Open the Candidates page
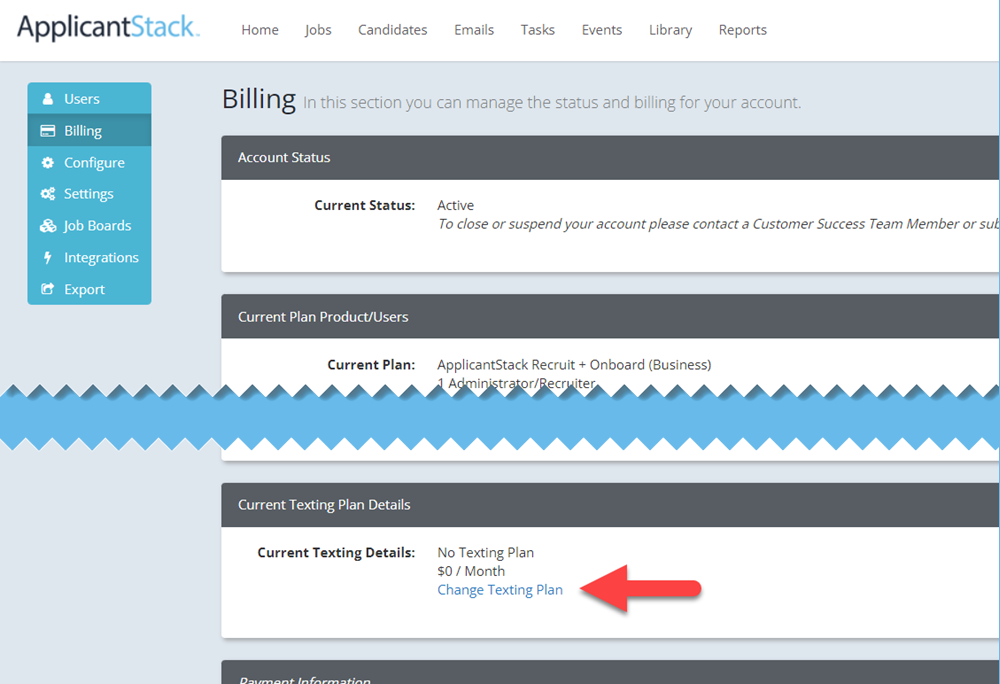Image resolution: width=1000 pixels, height=684 pixels. [392, 30]
